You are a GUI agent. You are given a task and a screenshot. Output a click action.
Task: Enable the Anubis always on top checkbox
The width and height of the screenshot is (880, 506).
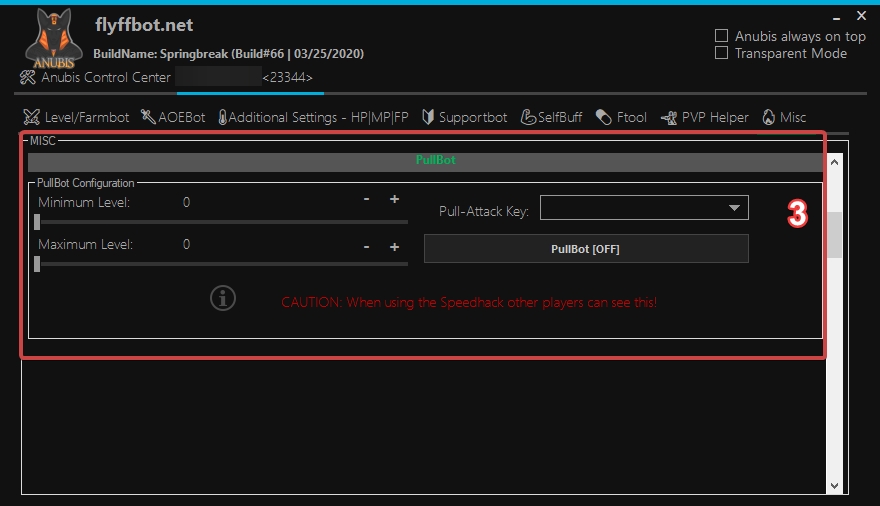[721, 36]
